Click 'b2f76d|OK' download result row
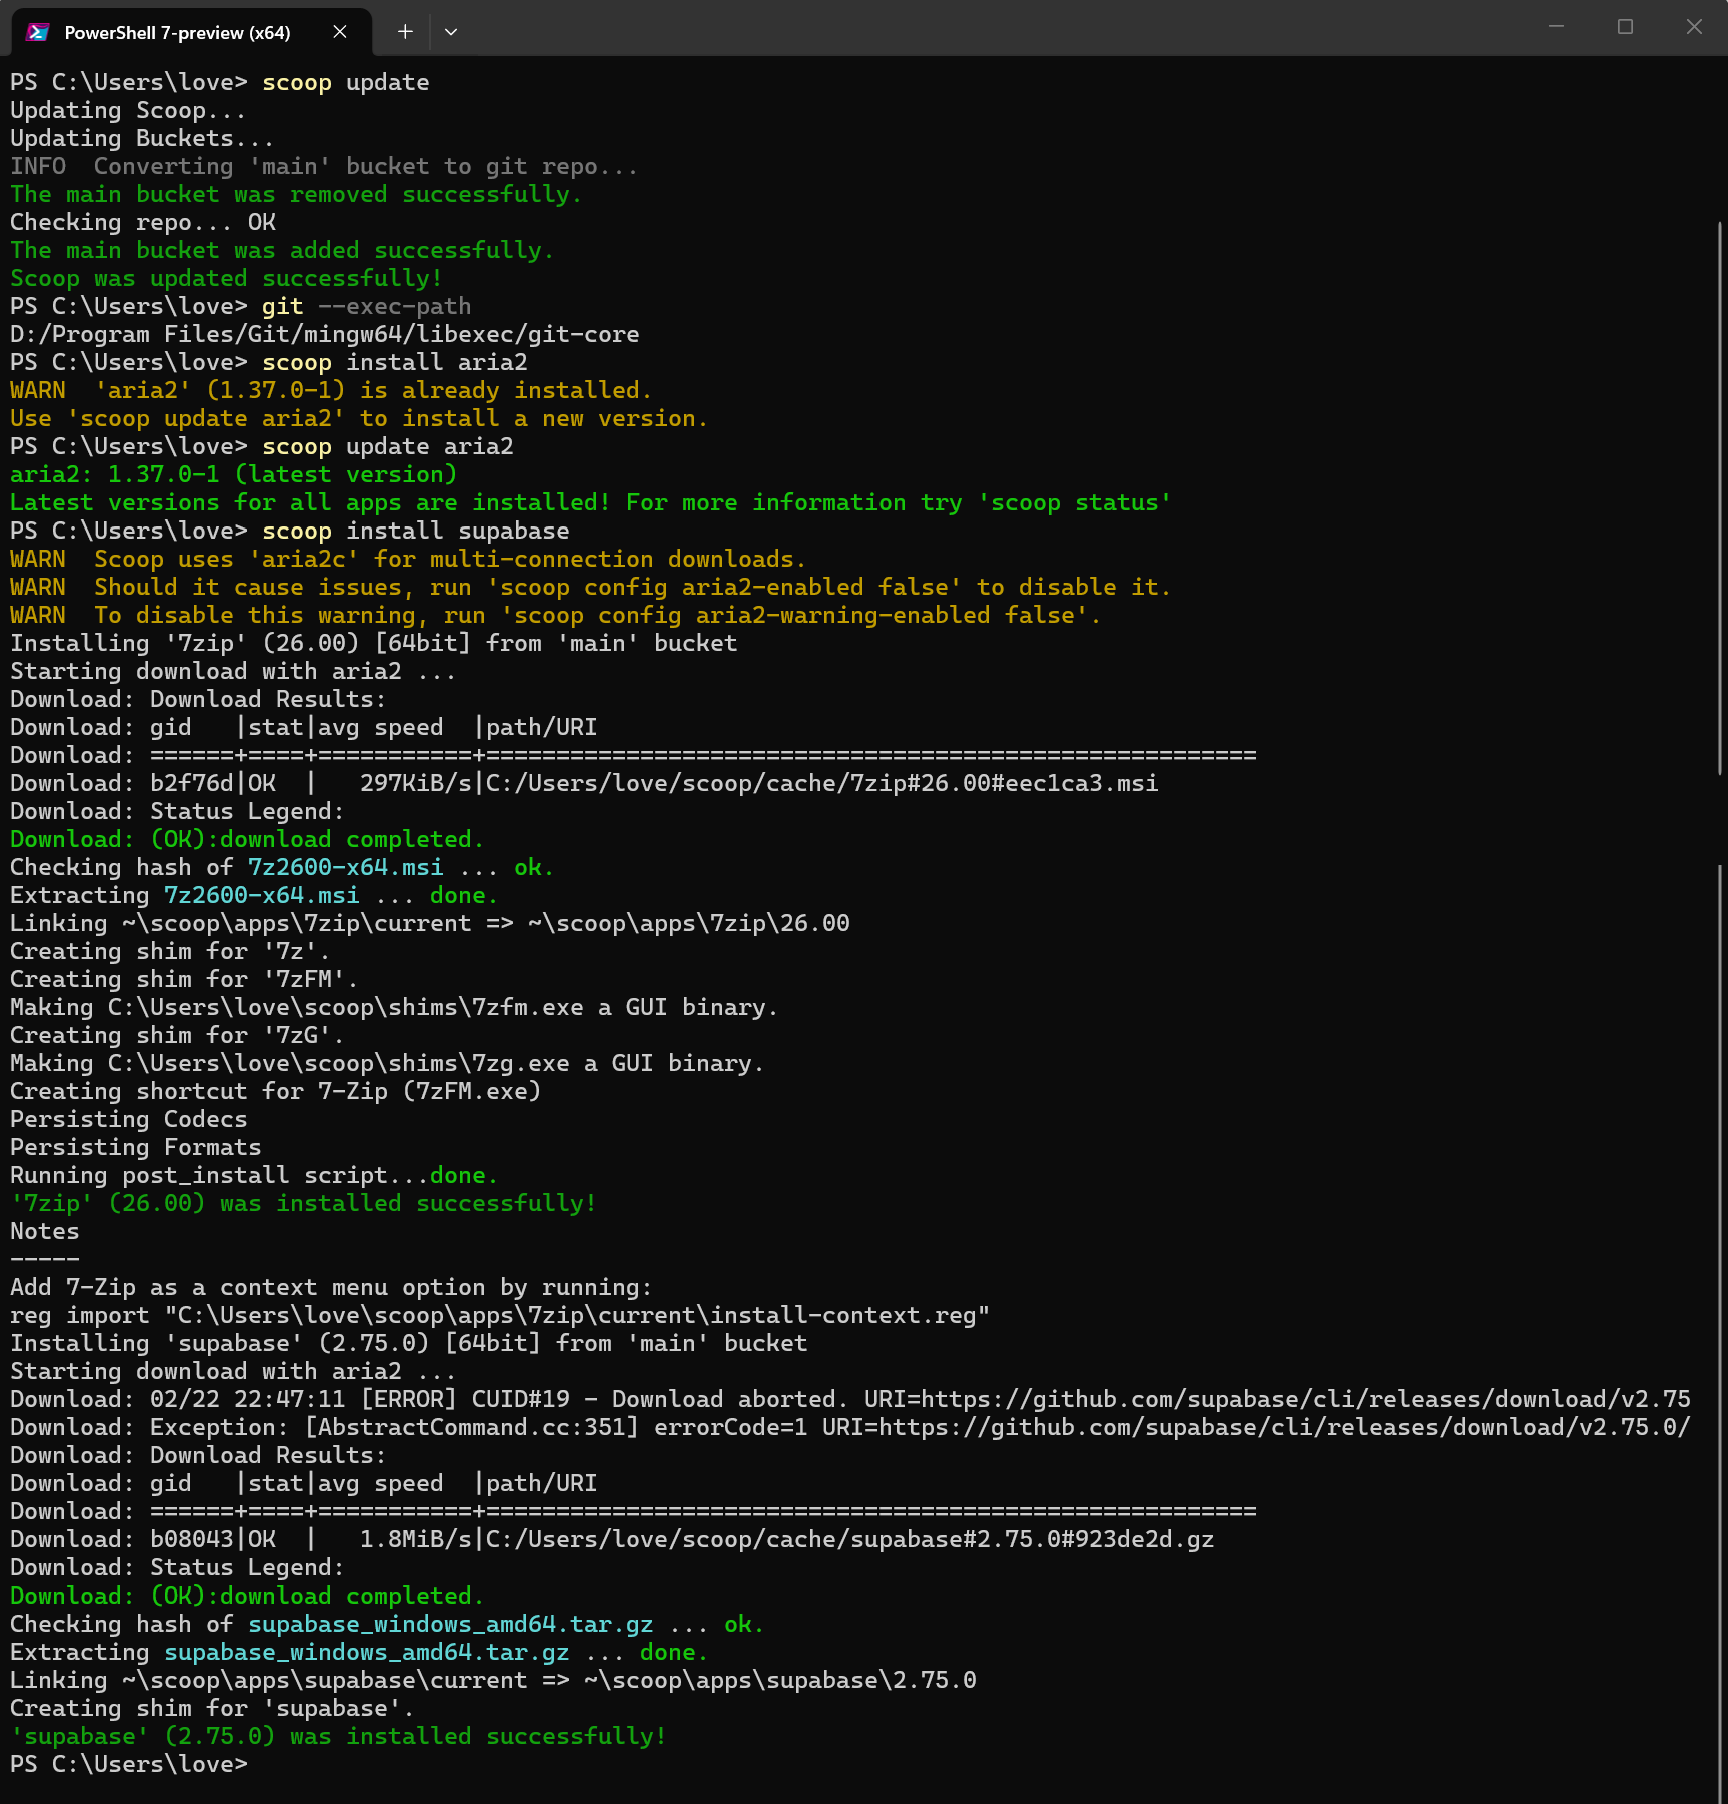This screenshot has width=1728, height=1804. pos(584,783)
